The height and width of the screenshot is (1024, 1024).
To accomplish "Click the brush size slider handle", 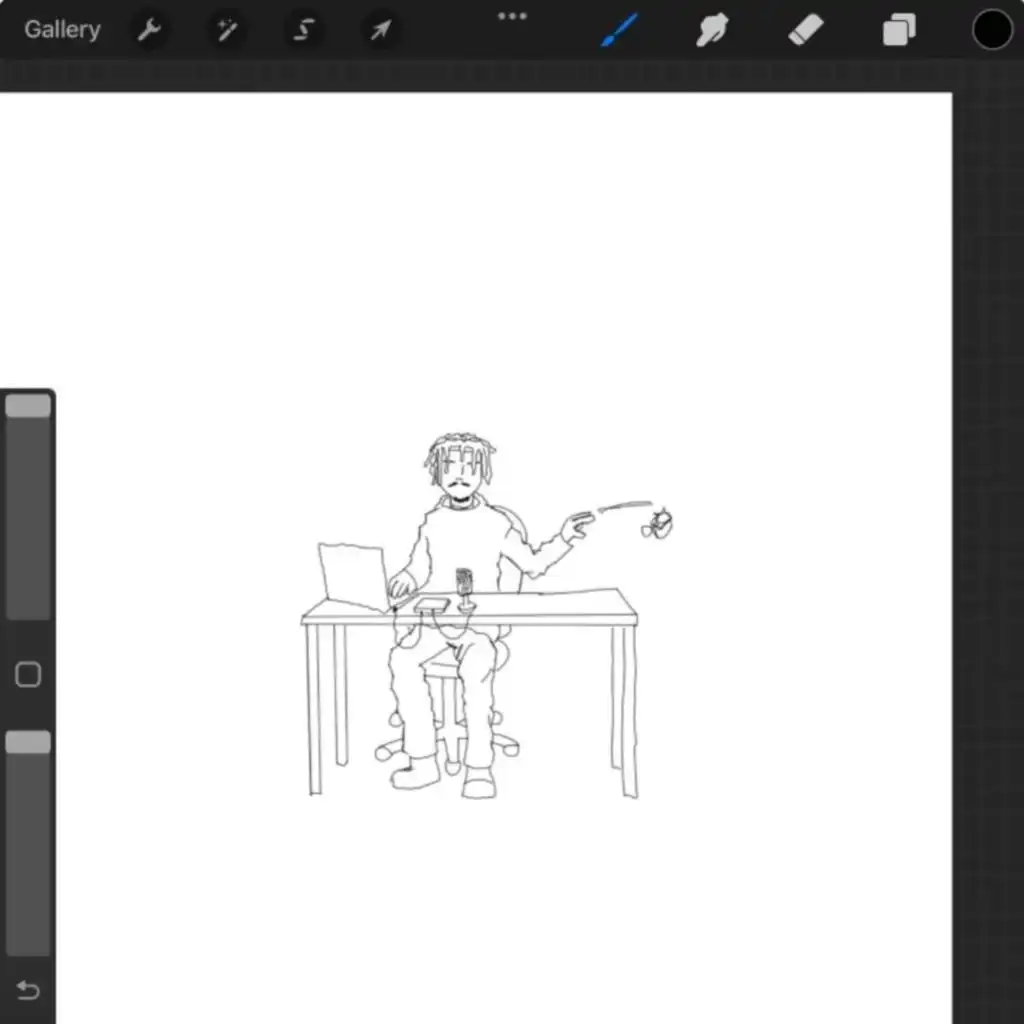I will (x=28, y=406).
